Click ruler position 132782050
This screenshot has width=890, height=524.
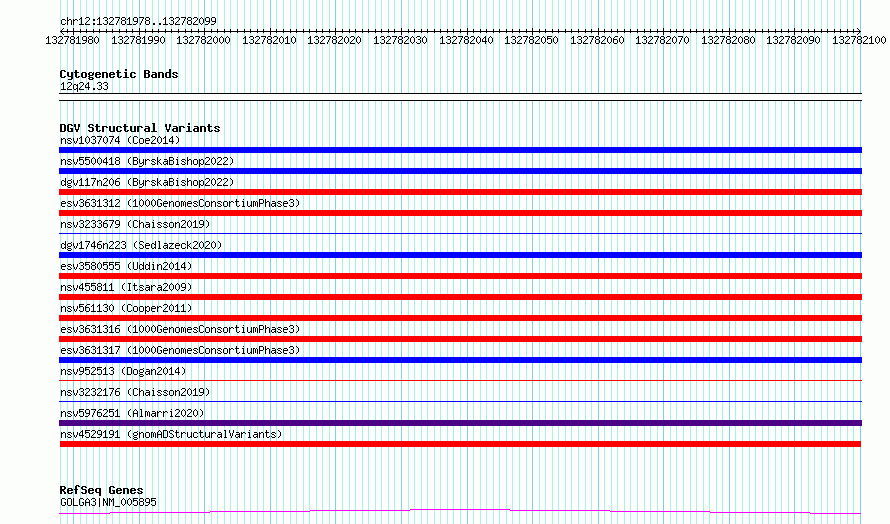(x=531, y=40)
